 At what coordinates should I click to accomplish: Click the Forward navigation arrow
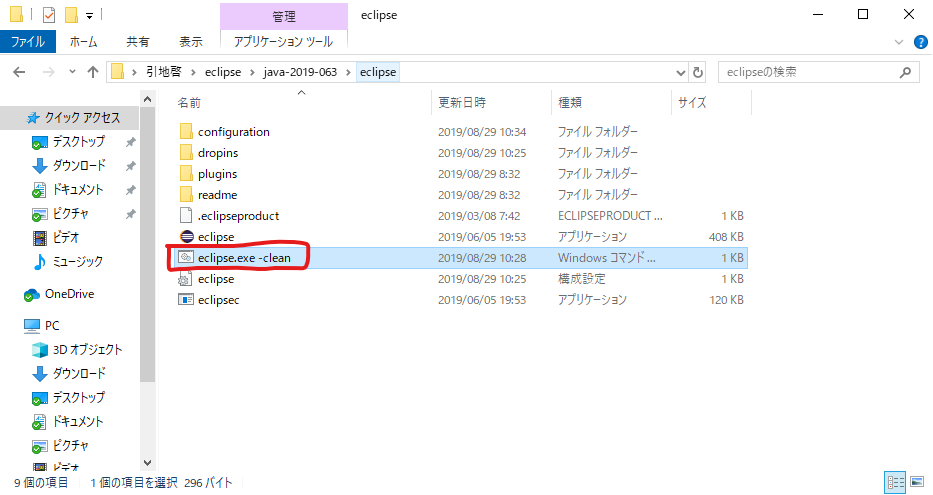49,72
